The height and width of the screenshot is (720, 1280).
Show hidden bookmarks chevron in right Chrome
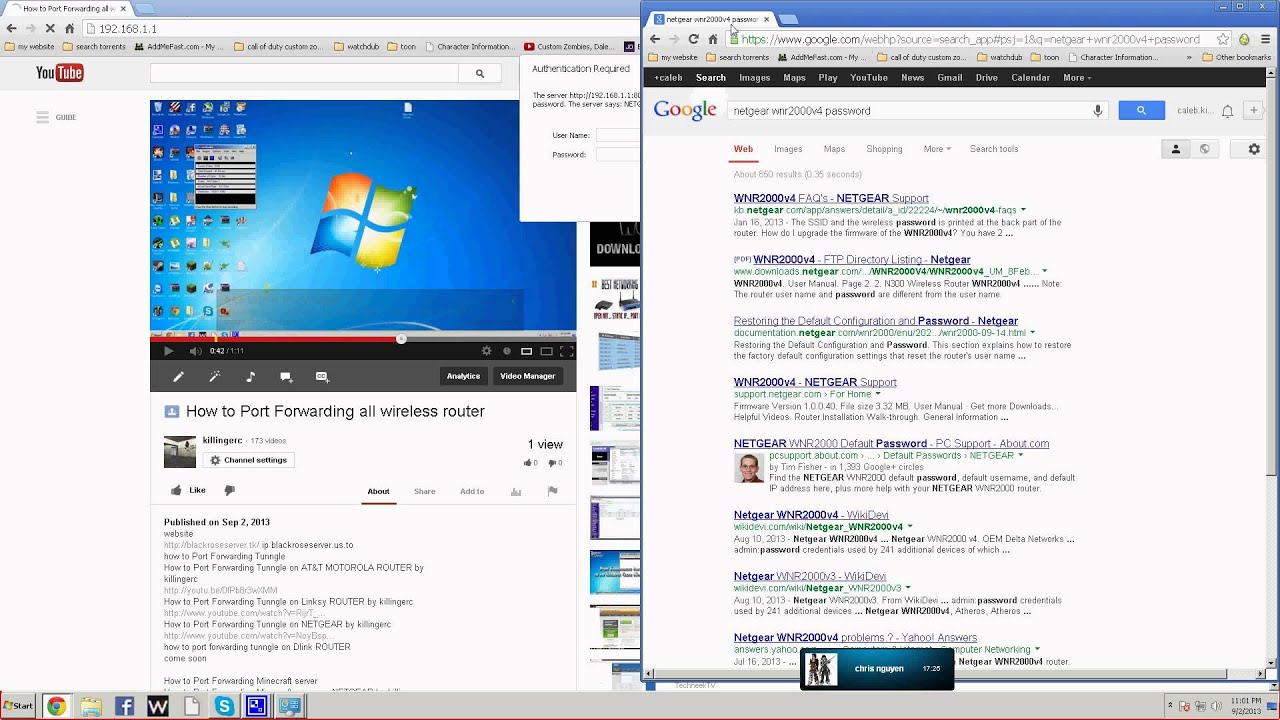tap(1189, 57)
